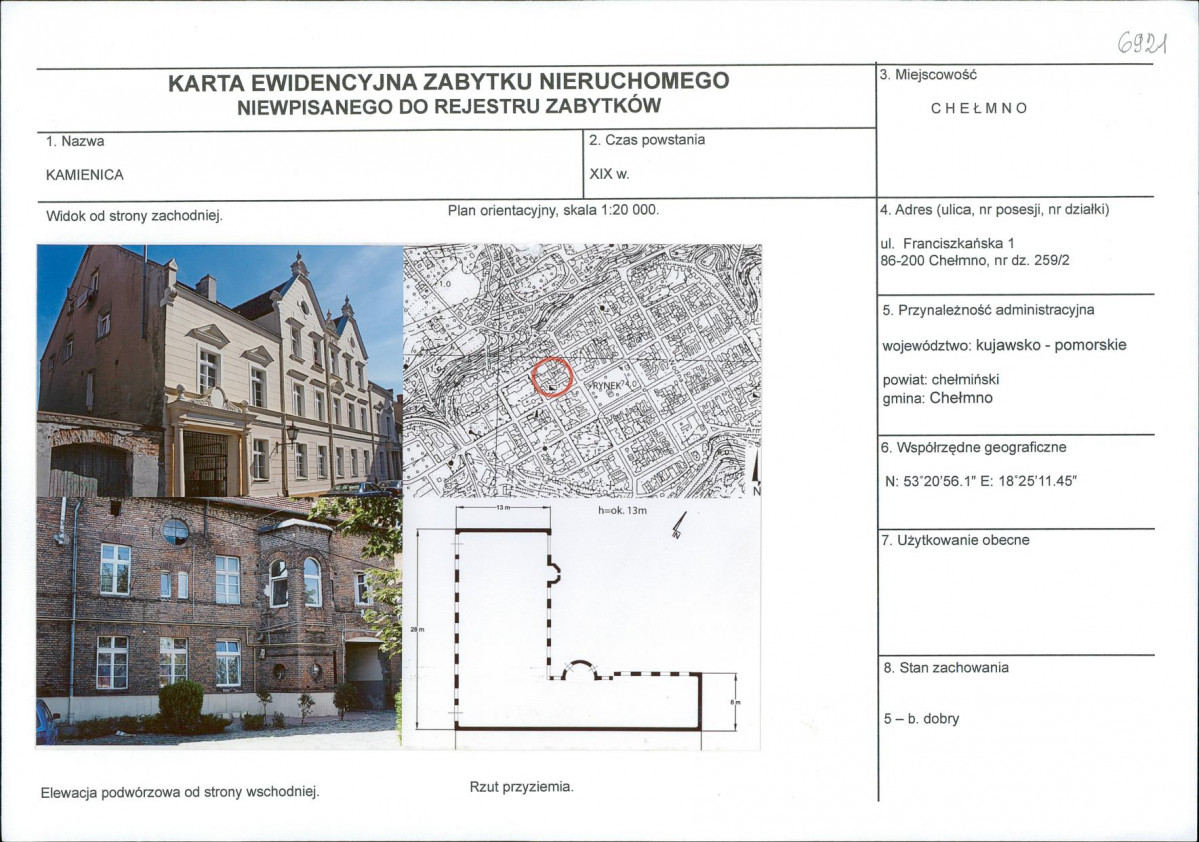Click the empty Użytkowanie obecne field
This screenshot has height=842, width=1199.
1015,595
